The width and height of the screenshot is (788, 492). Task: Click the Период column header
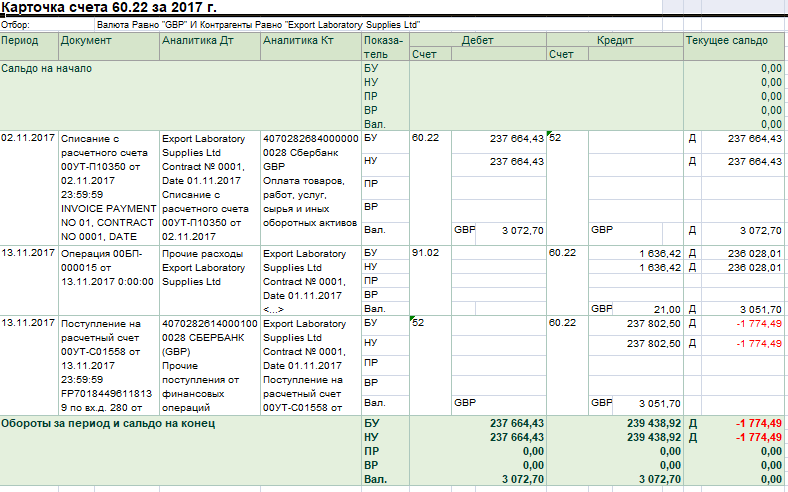tap(20, 41)
